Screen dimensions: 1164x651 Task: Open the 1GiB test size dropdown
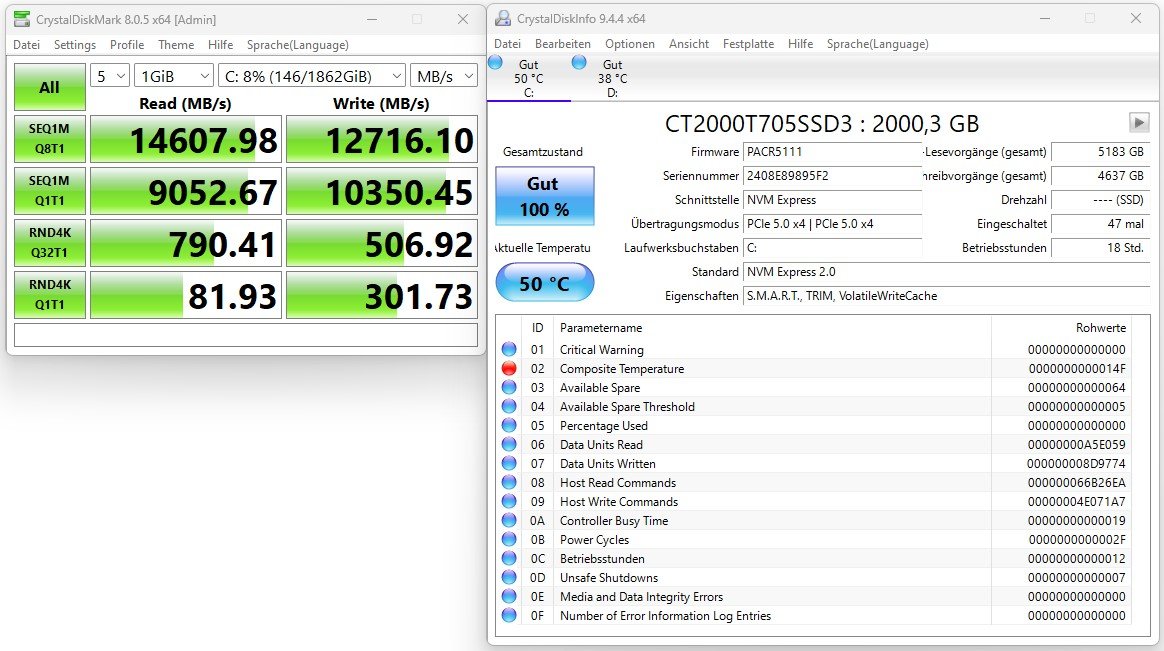(172, 75)
